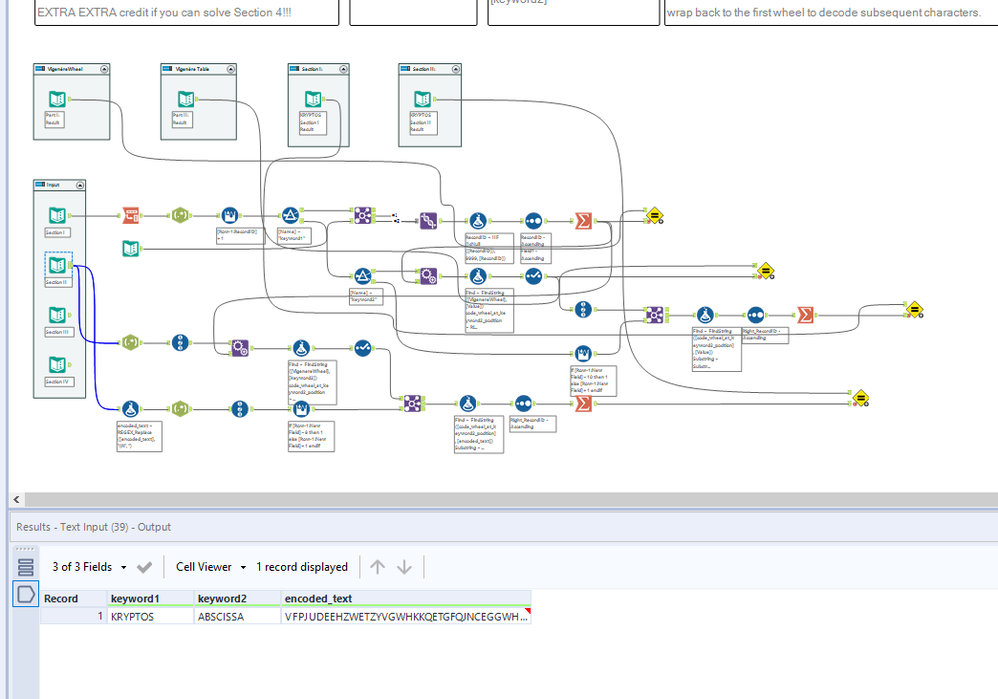This screenshot has width=998, height=699.
Task: Select the Record ID tool right of second-row Select tool
Action: coord(583,309)
